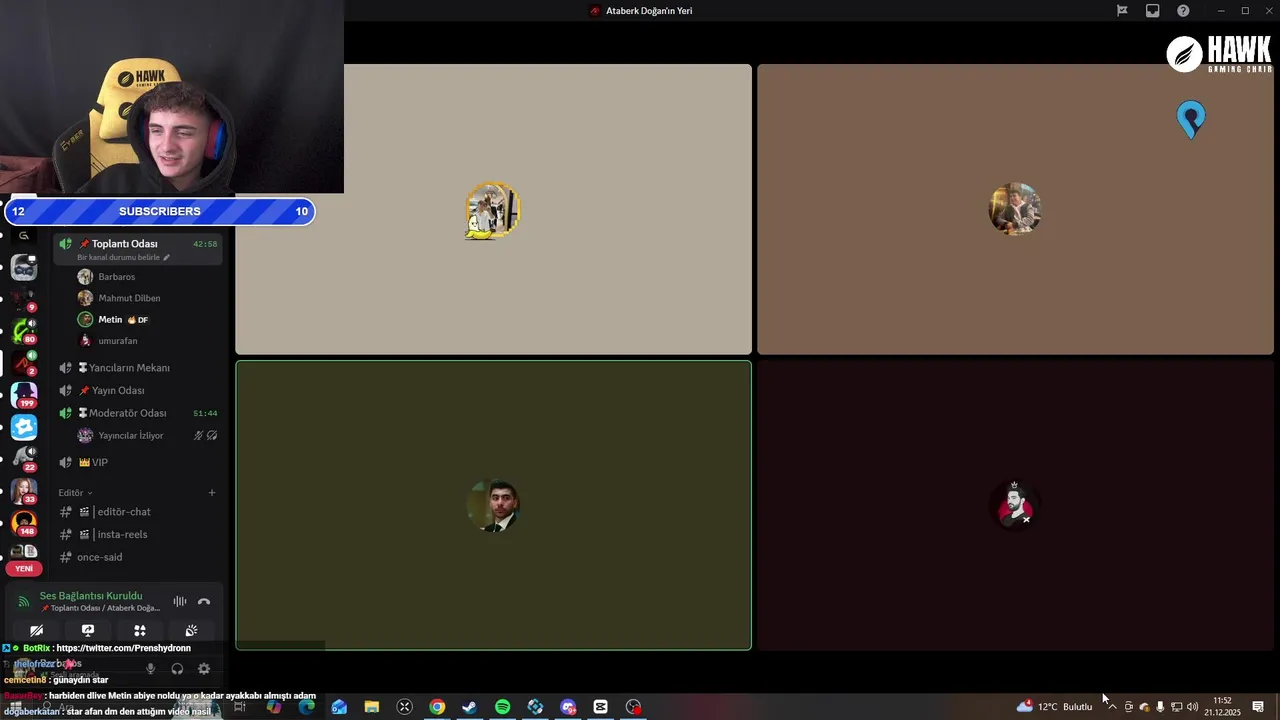This screenshot has width=1280, height=720.
Task: Open Steam from taskbar
Action: (x=469, y=707)
